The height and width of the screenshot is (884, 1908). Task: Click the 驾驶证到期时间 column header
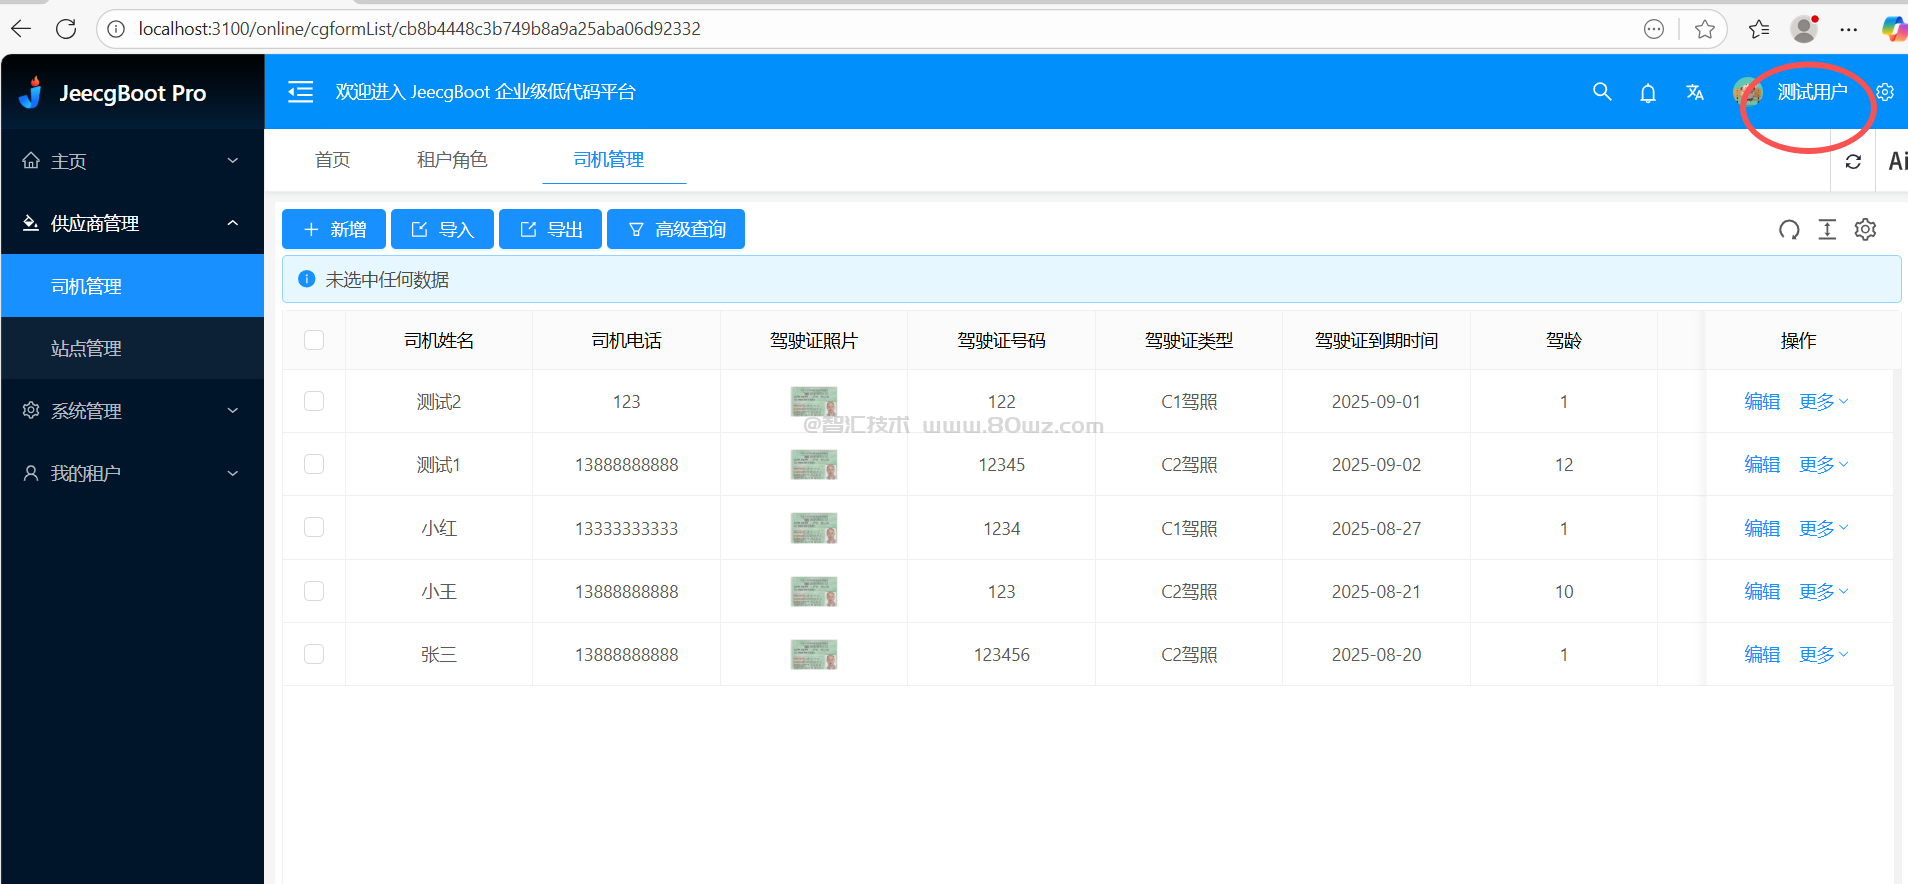pyautogui.click(x=1376, y=340)
